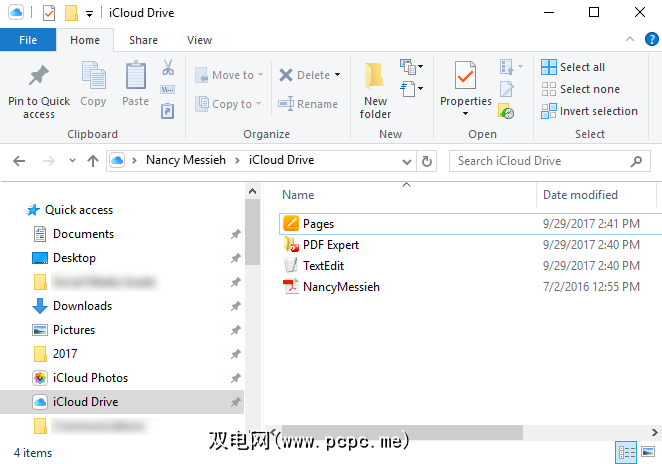Screen dimensions: 662x464
Task: Unpin iCloud Photos from Quick access
Action: click(236, 378)
